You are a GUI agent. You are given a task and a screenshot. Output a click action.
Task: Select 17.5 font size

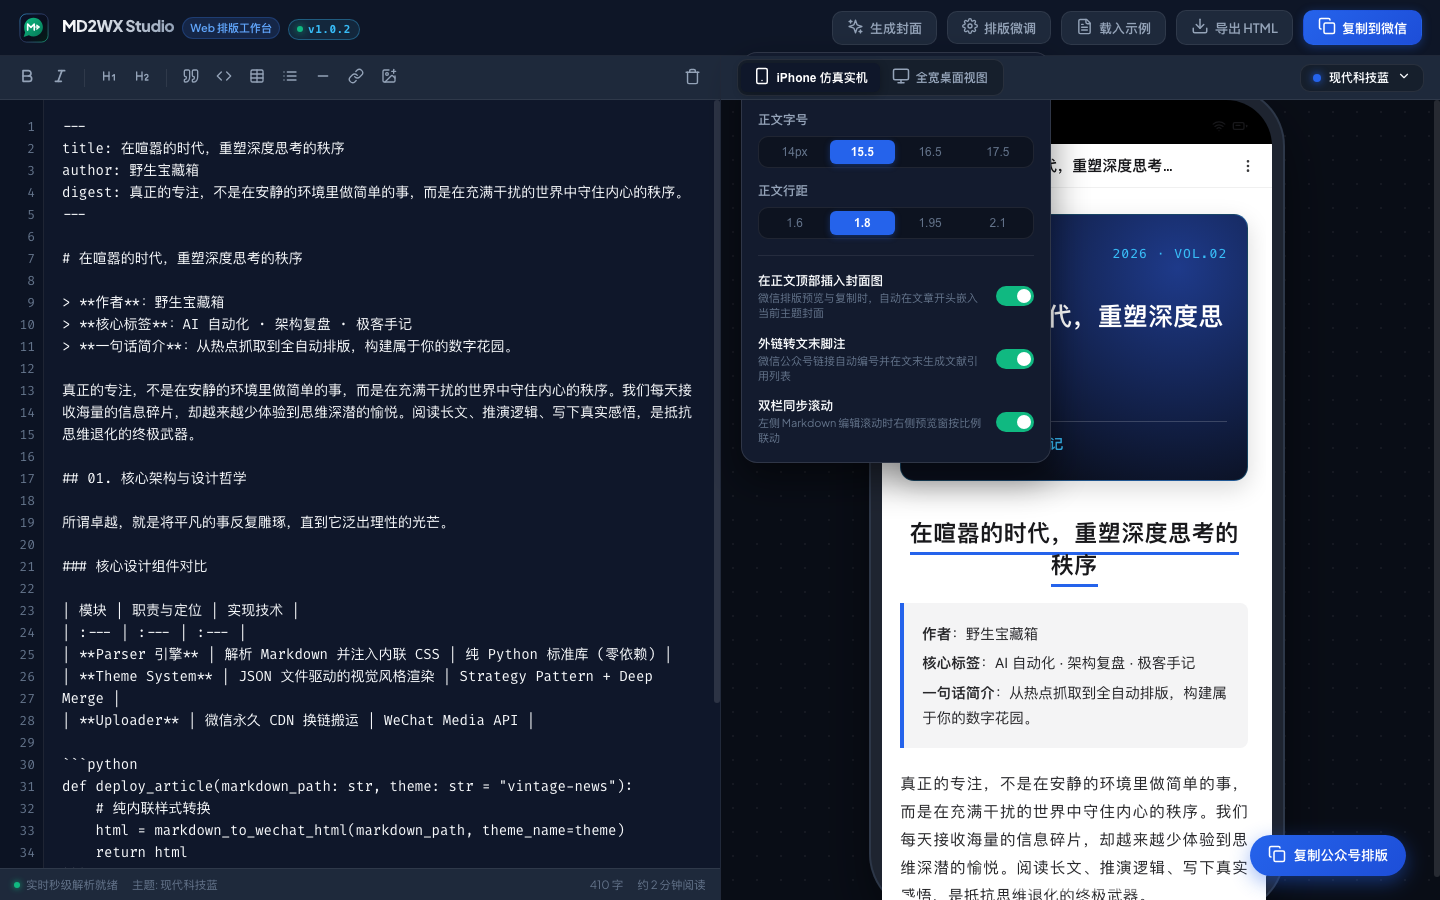point(998,152)
